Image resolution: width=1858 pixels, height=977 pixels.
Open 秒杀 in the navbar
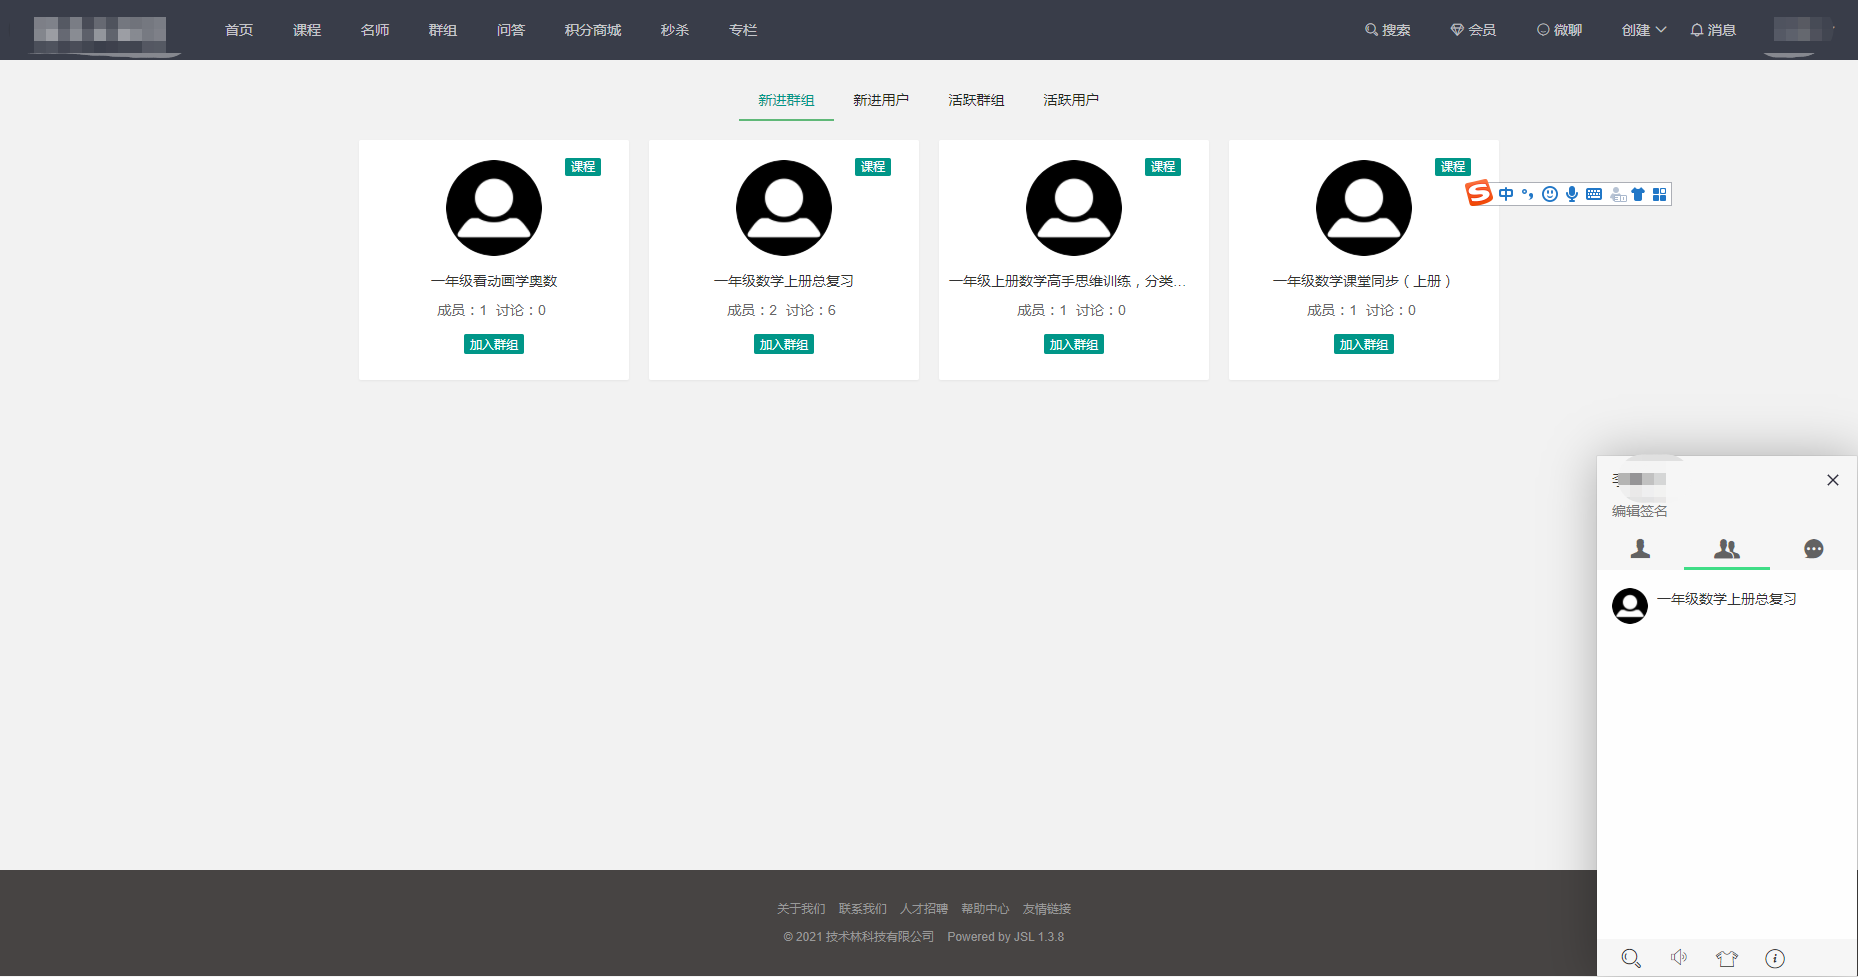[x=675, y=30]
